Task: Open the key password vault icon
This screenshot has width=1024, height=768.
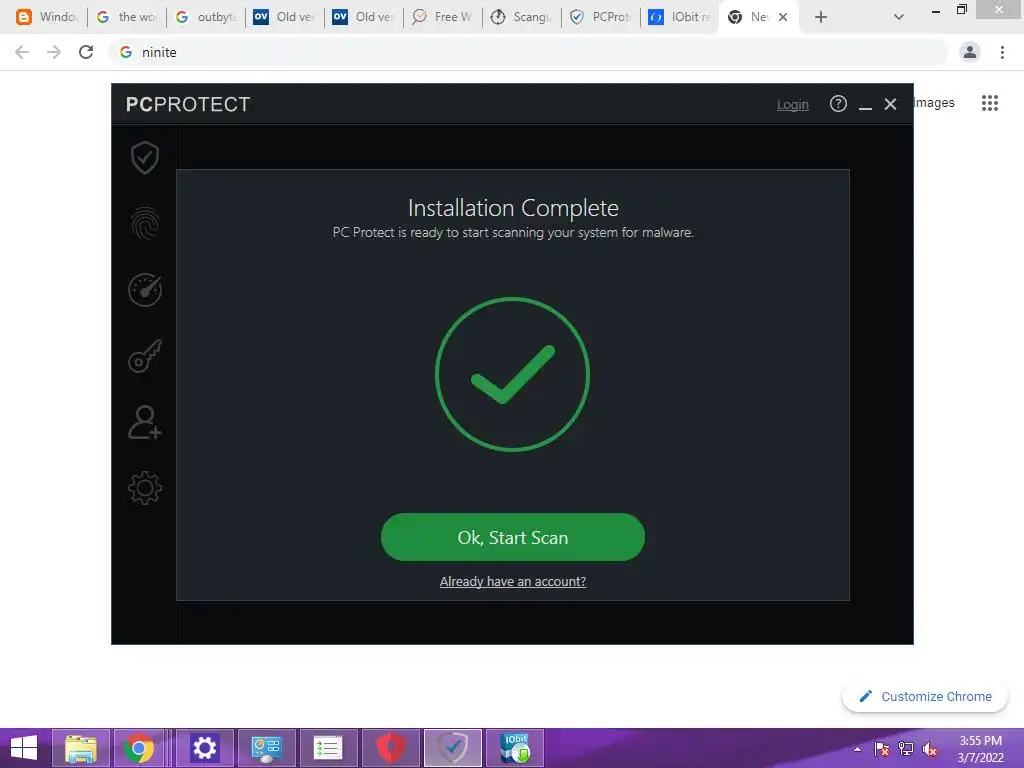Action: pos(144,356)
